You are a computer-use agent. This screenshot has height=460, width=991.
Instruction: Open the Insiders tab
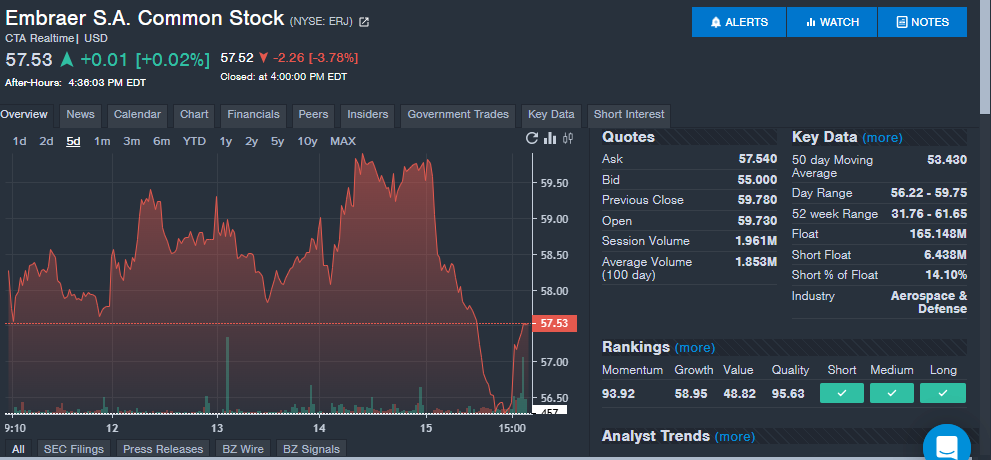coord(368,115)
